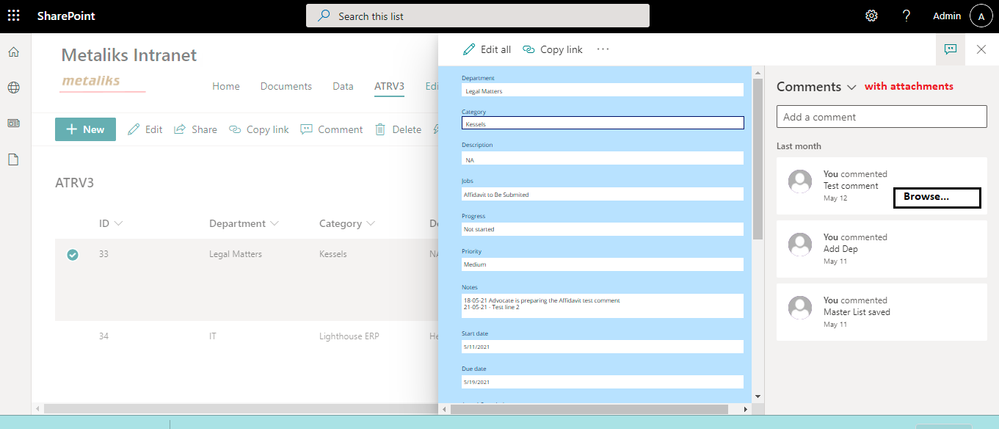
Task: Click the form scrollbar down arrow
Action: click(x=758, y=396)
